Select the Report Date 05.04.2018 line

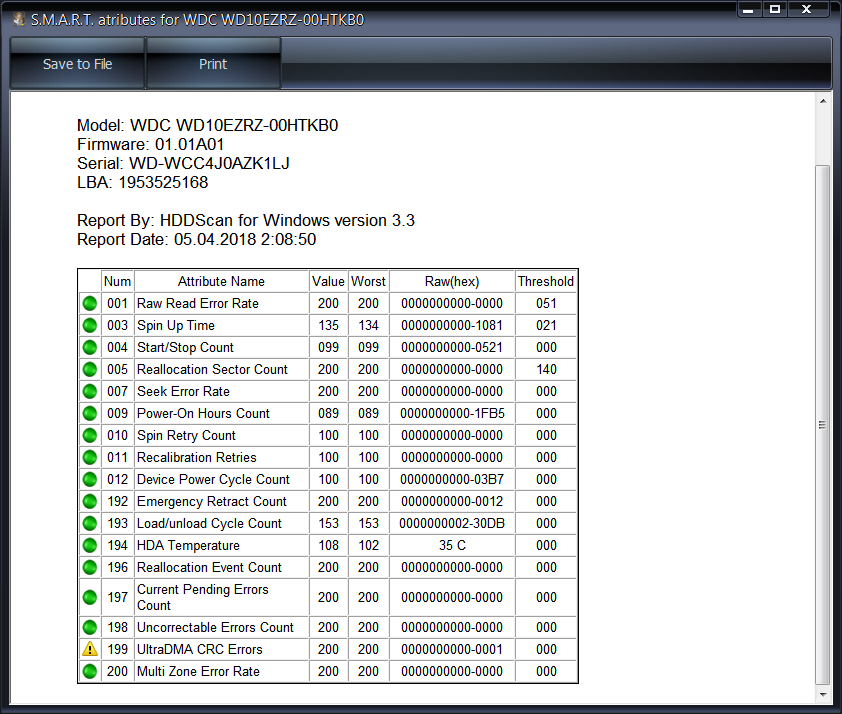pos(197,239)
